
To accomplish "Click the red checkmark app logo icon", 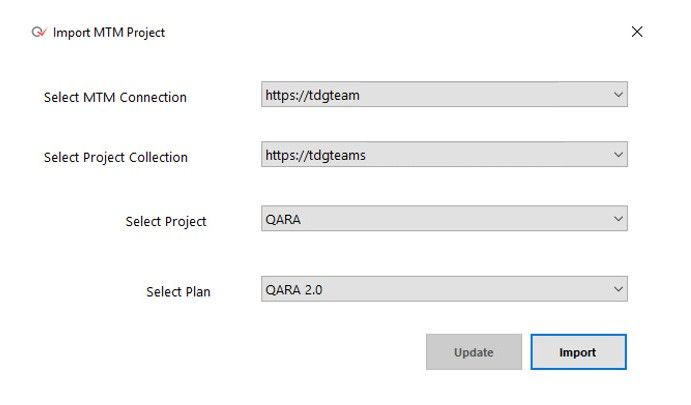I will [x=39, y=32].
